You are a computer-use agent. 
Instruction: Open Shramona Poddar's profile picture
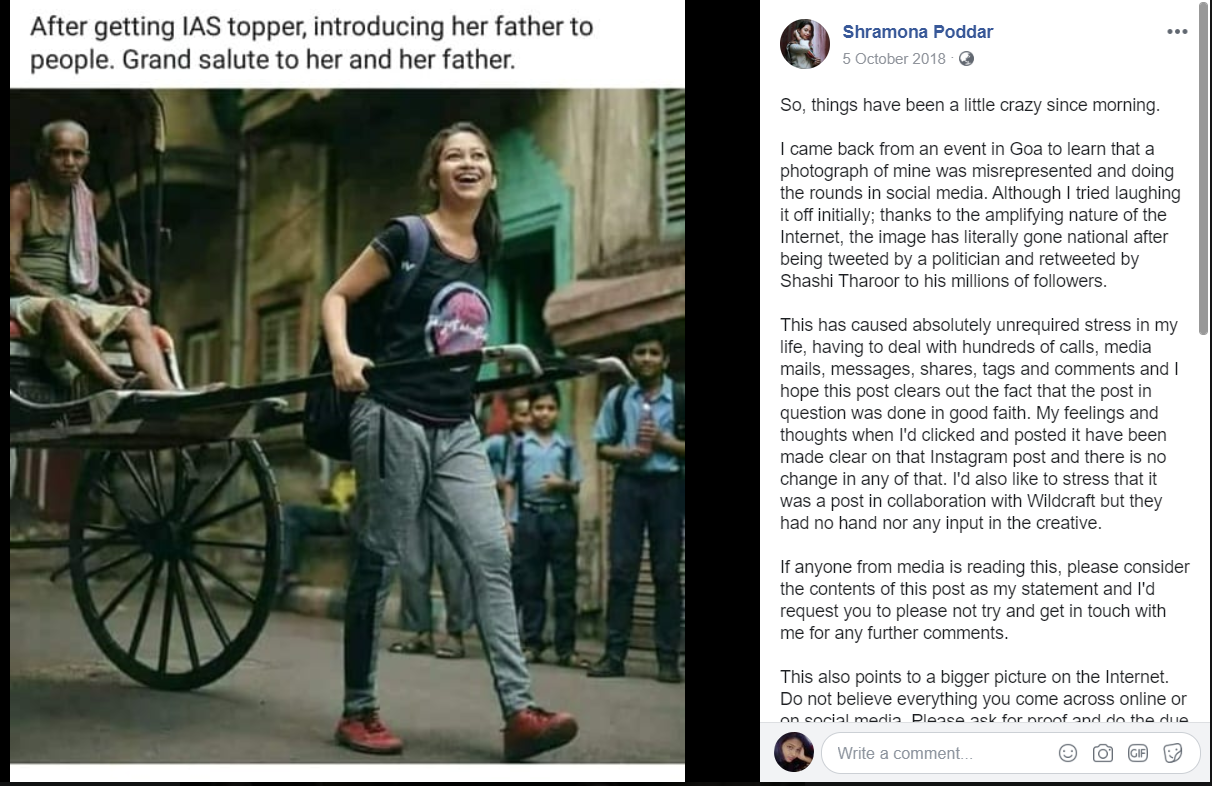(804, 44)
